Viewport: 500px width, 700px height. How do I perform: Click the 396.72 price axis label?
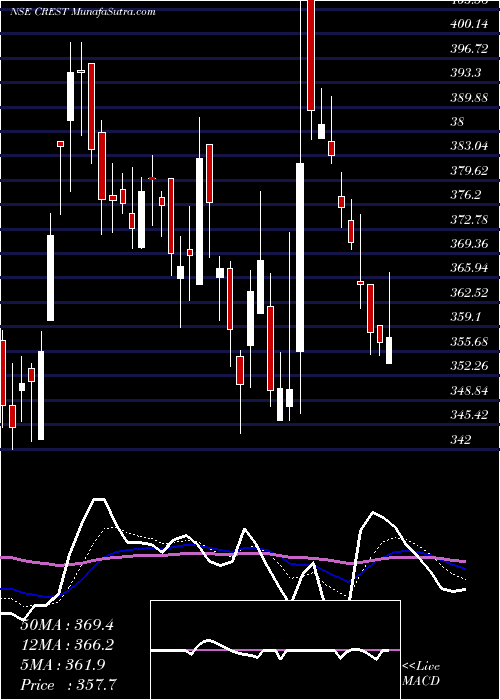[469, 49]
